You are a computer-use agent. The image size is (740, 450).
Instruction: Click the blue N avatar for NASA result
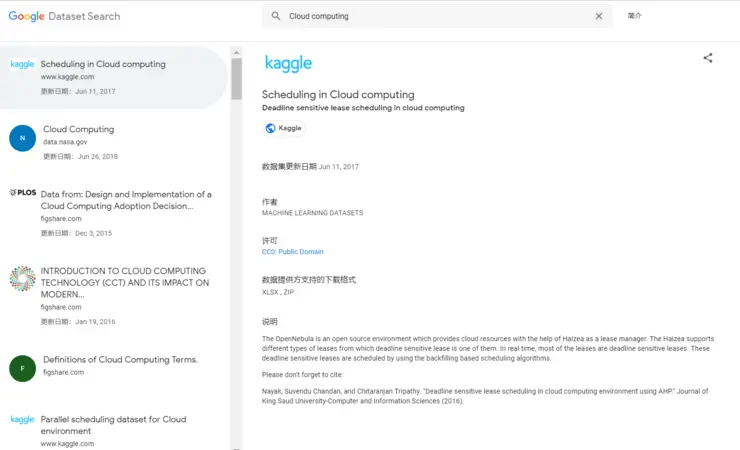[x=22, y=138]
